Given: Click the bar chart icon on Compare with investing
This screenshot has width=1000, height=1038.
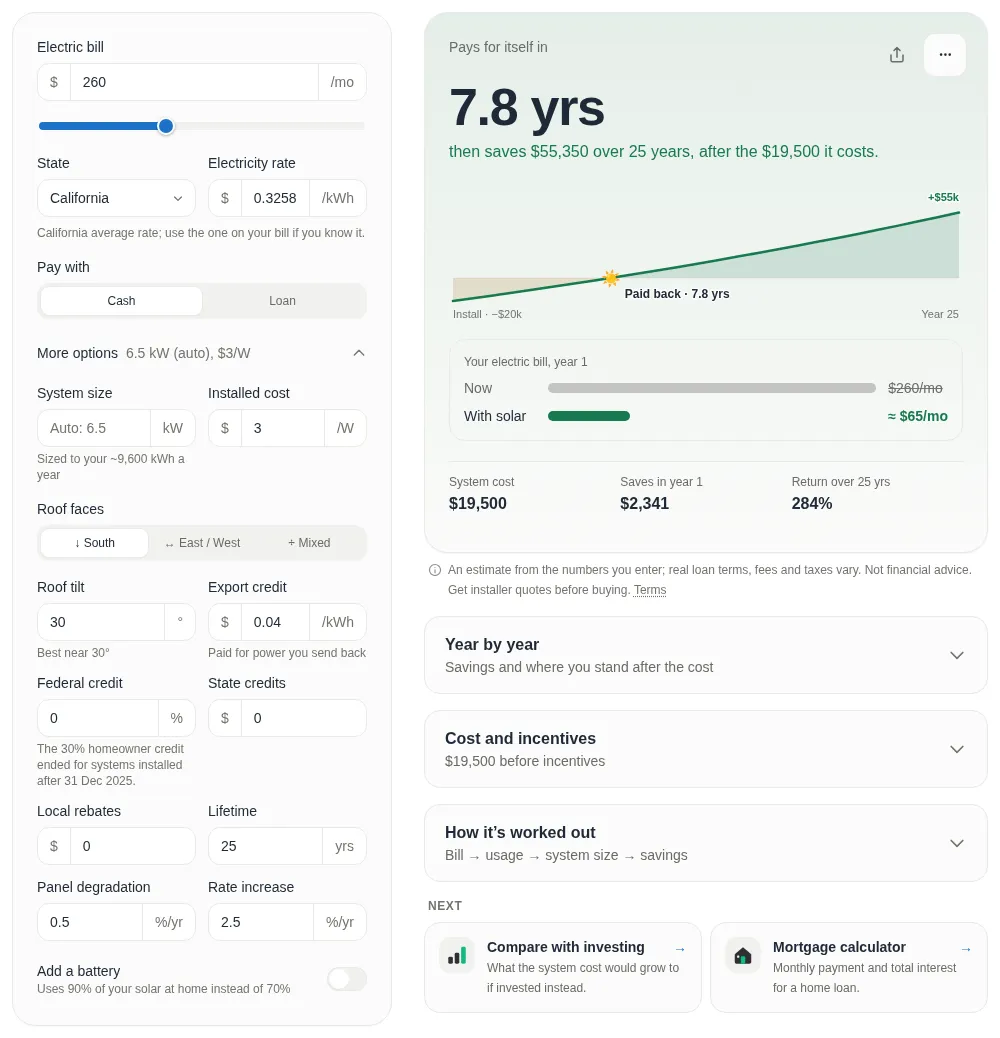Looking at the screenshot, I should pyautogui.click(x=457, y=955).
